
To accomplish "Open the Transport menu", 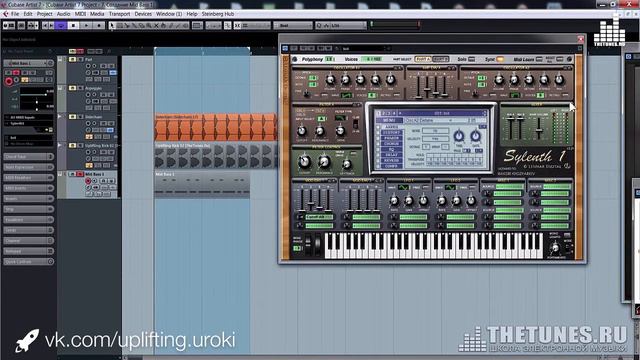I will pyautogui.click(x=119, y=14).
